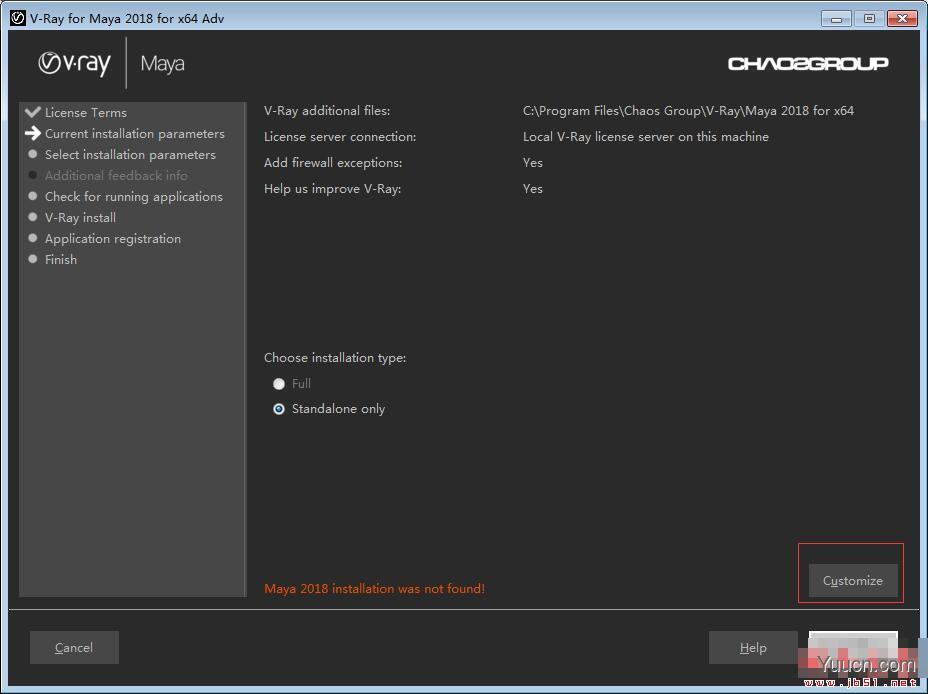This screenshot has width=928, height=694.
Task: Go to 'Check for running applications' step
Action: 133,197
